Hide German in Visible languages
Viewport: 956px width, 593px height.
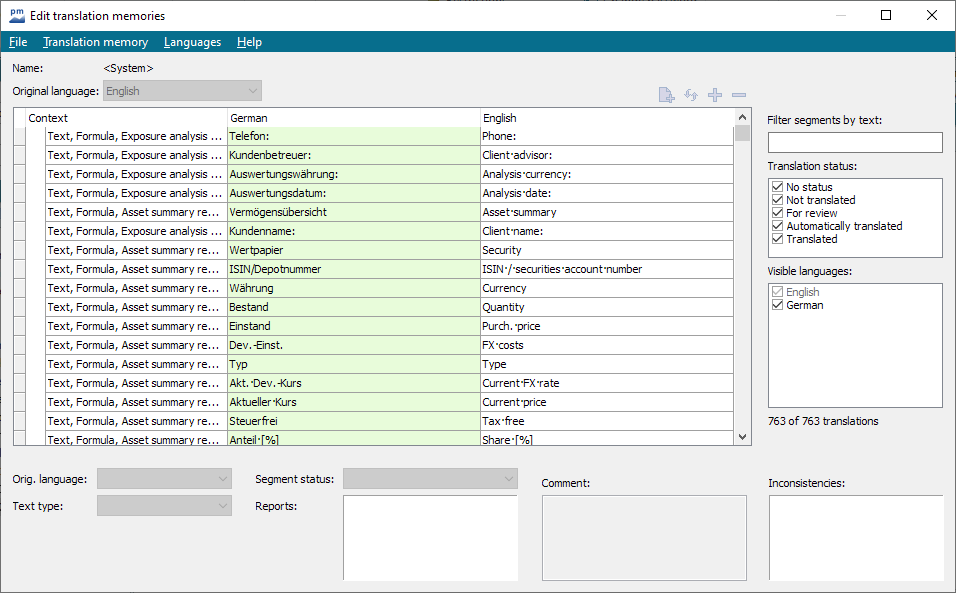point(778,305)
